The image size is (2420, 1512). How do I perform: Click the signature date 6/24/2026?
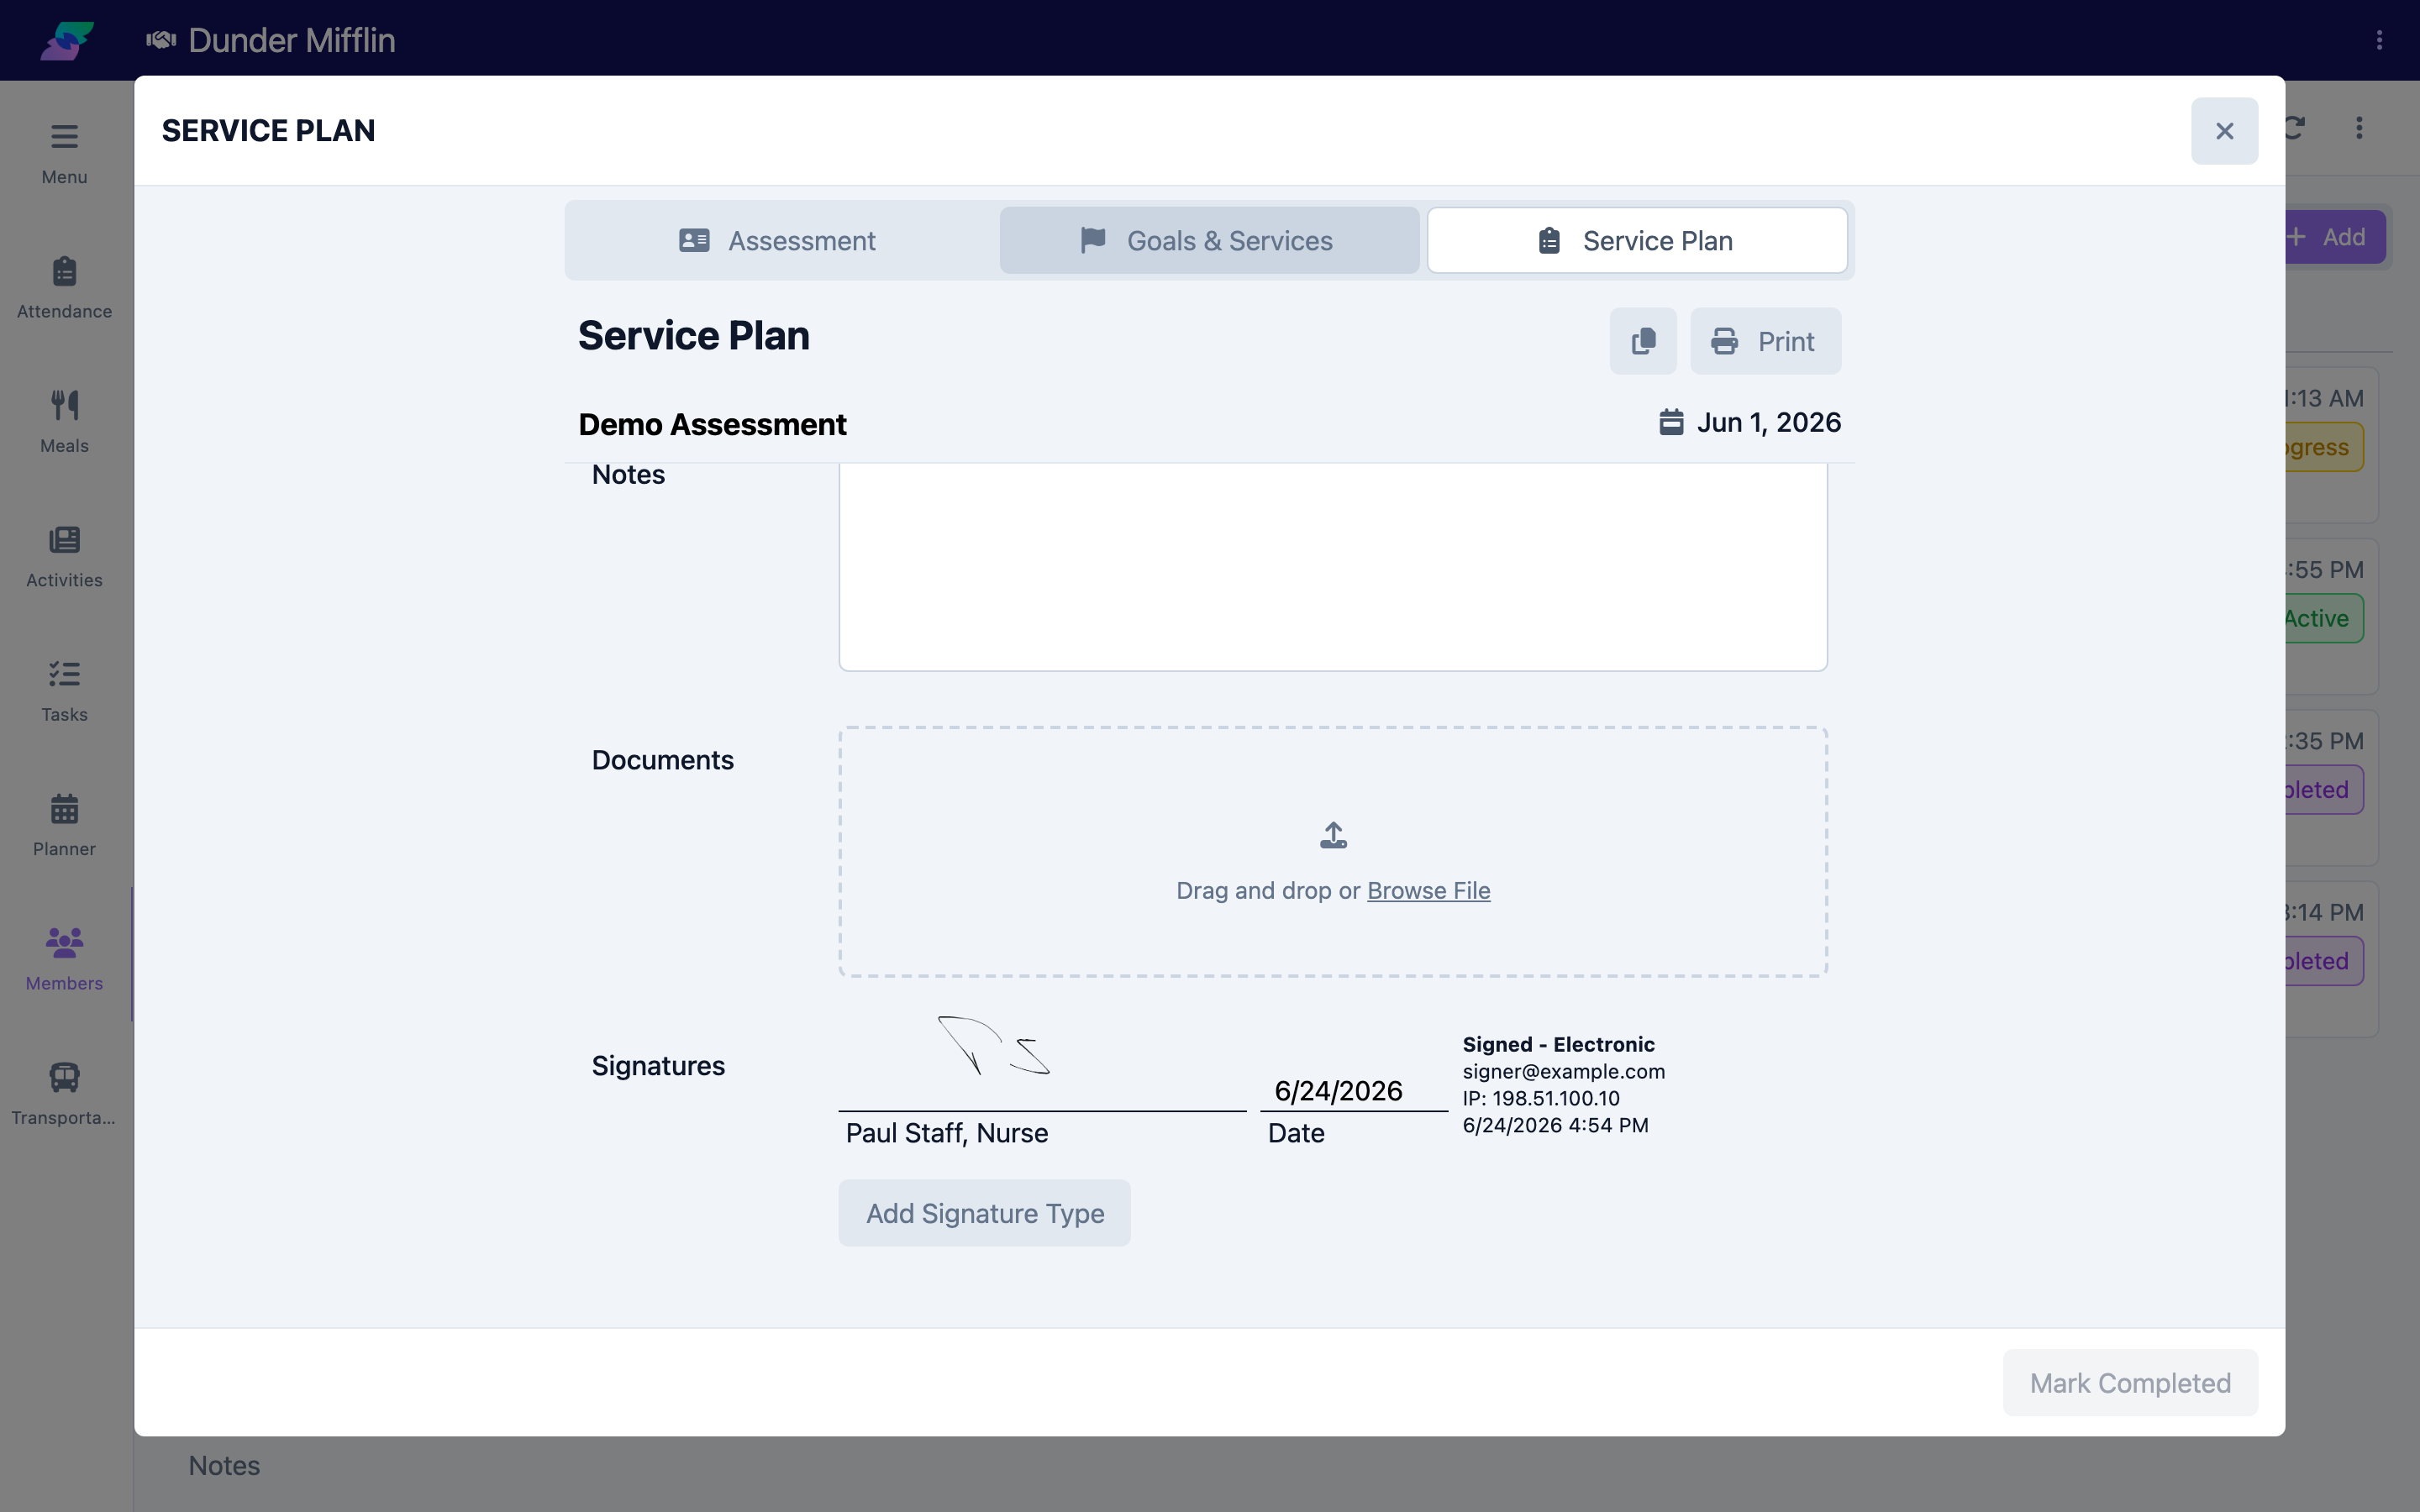pos(1338,1091)
